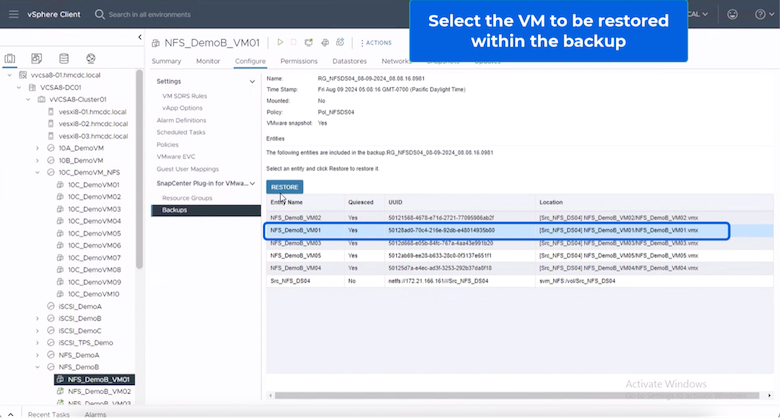780x420 pixels.
Task: Click the horizontal scrollbar of entities table
Action: click(x=517, y=396)
